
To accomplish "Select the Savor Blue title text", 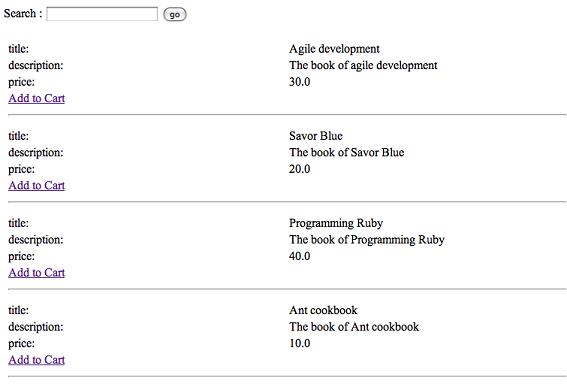I will 316,136.
